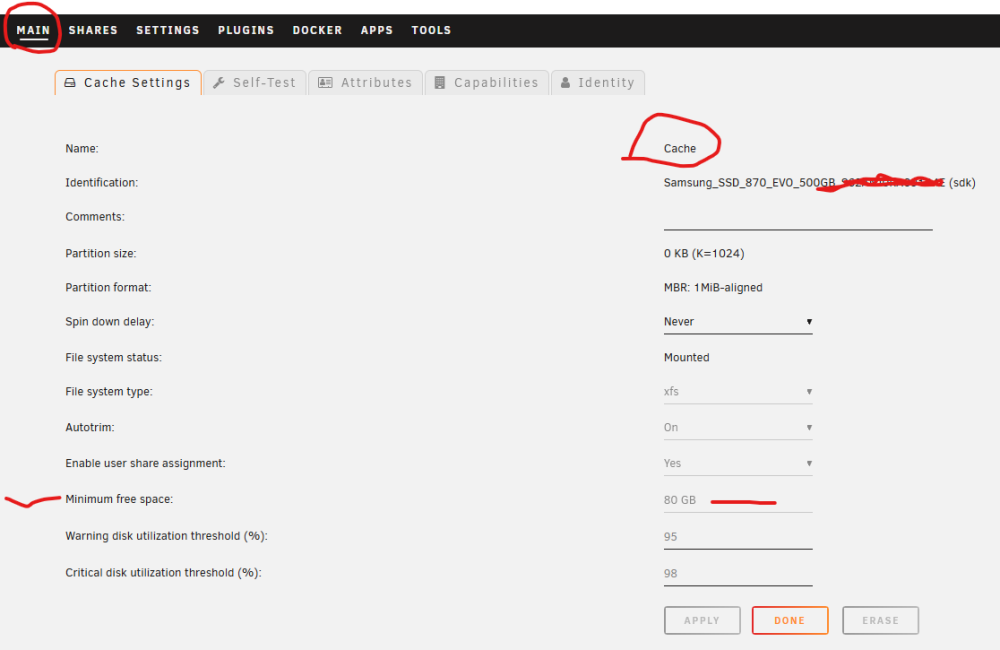The image size is (1000, 650).
Task: Switch to the Attributes tab
Action: pos(365,83)
